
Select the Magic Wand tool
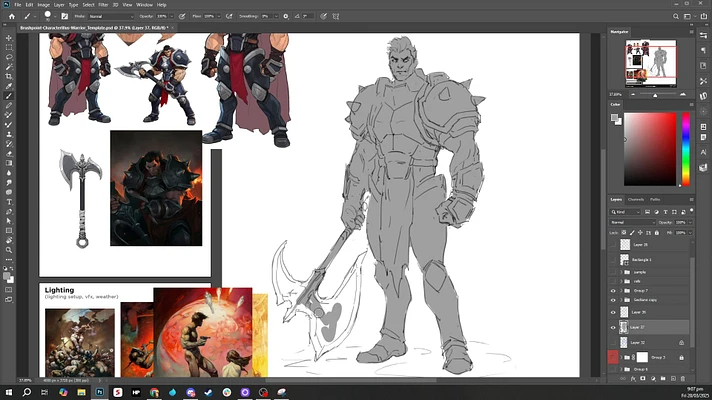(9, 67)
